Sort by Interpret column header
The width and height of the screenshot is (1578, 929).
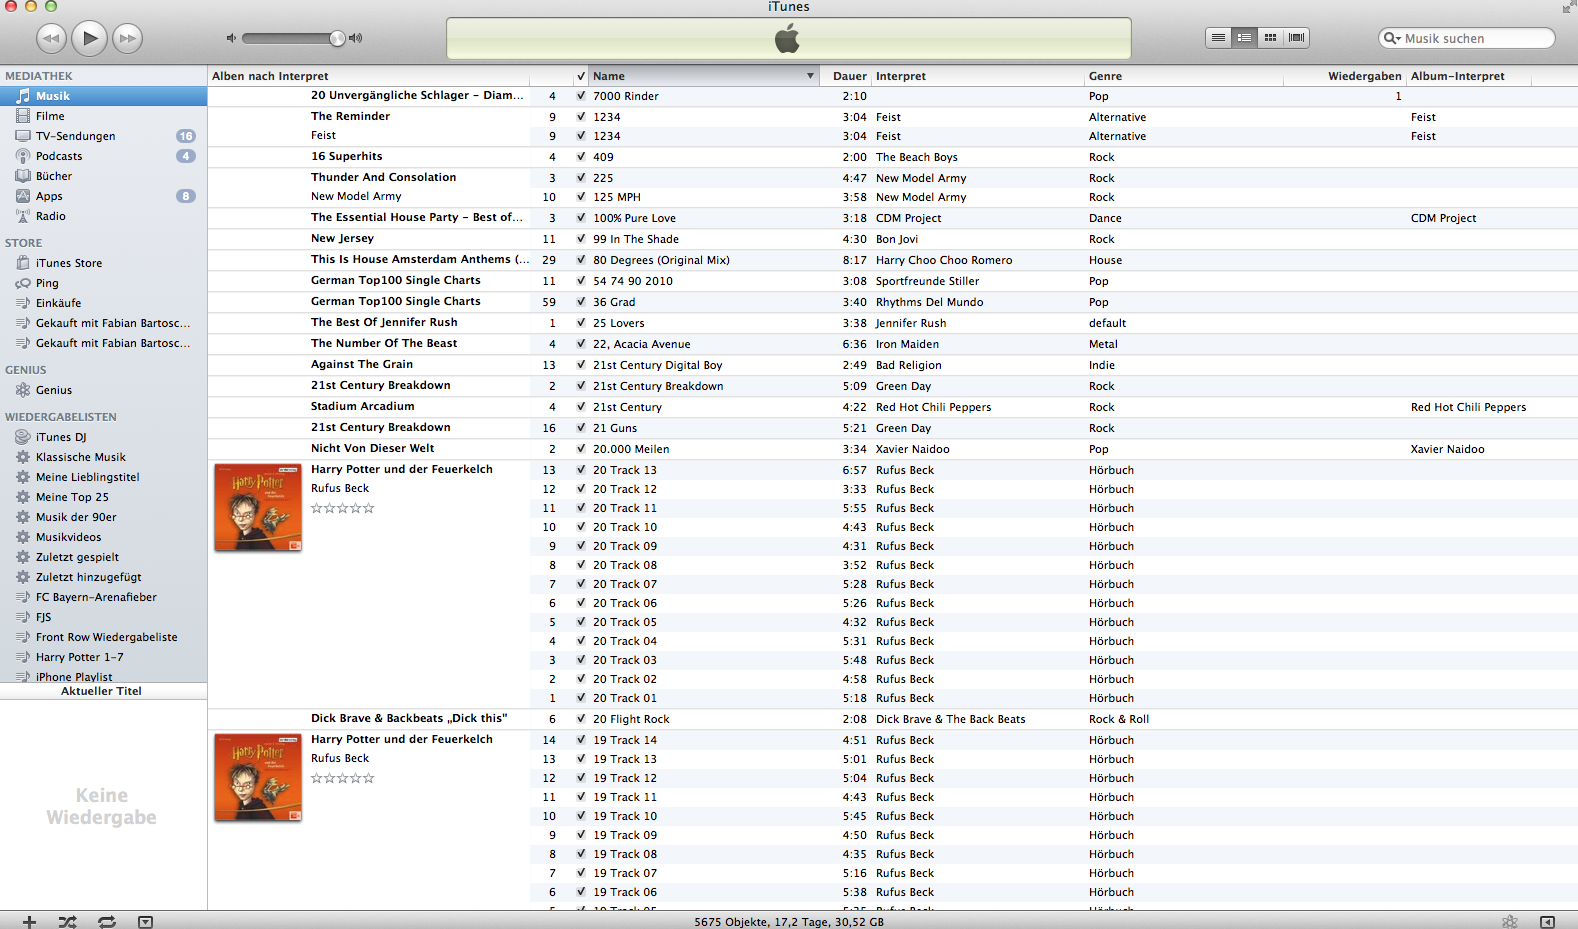[978, 76]
